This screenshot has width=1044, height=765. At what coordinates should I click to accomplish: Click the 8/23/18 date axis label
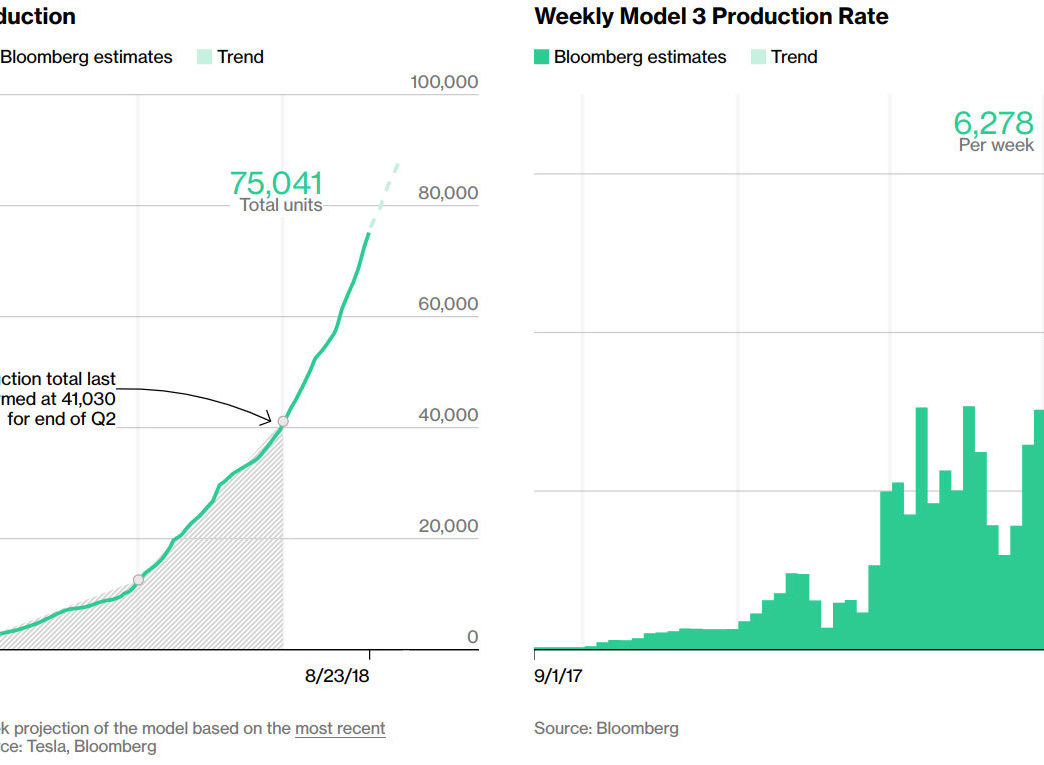coord(337,676)
